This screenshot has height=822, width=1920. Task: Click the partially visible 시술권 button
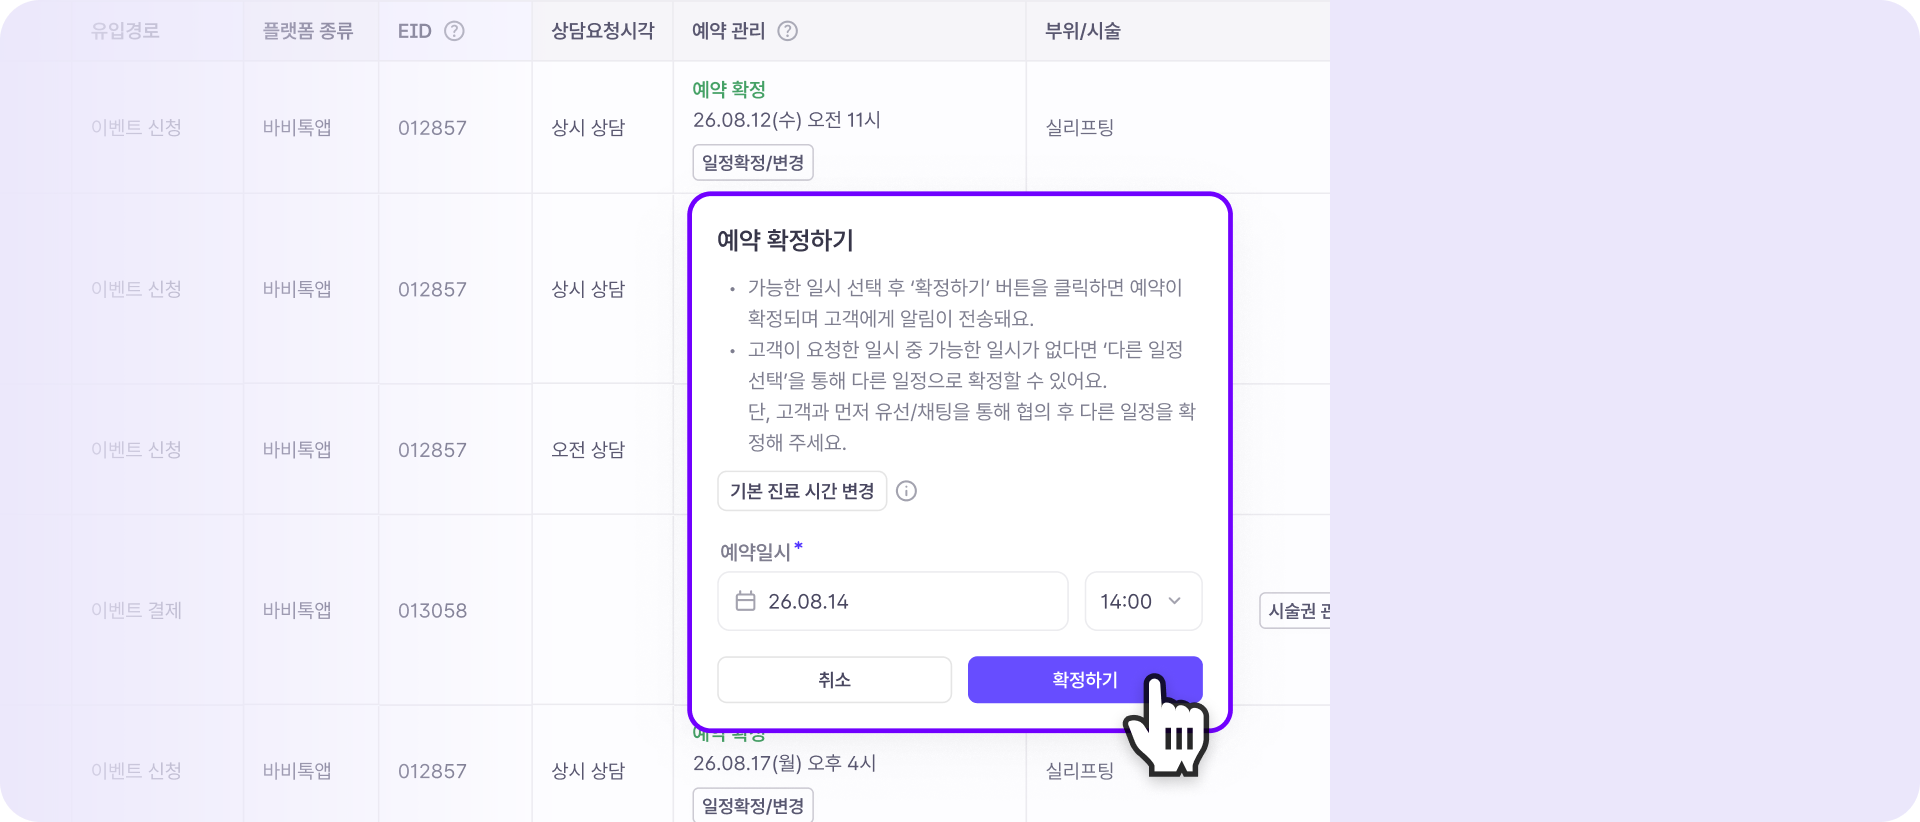click(1295, 611)
